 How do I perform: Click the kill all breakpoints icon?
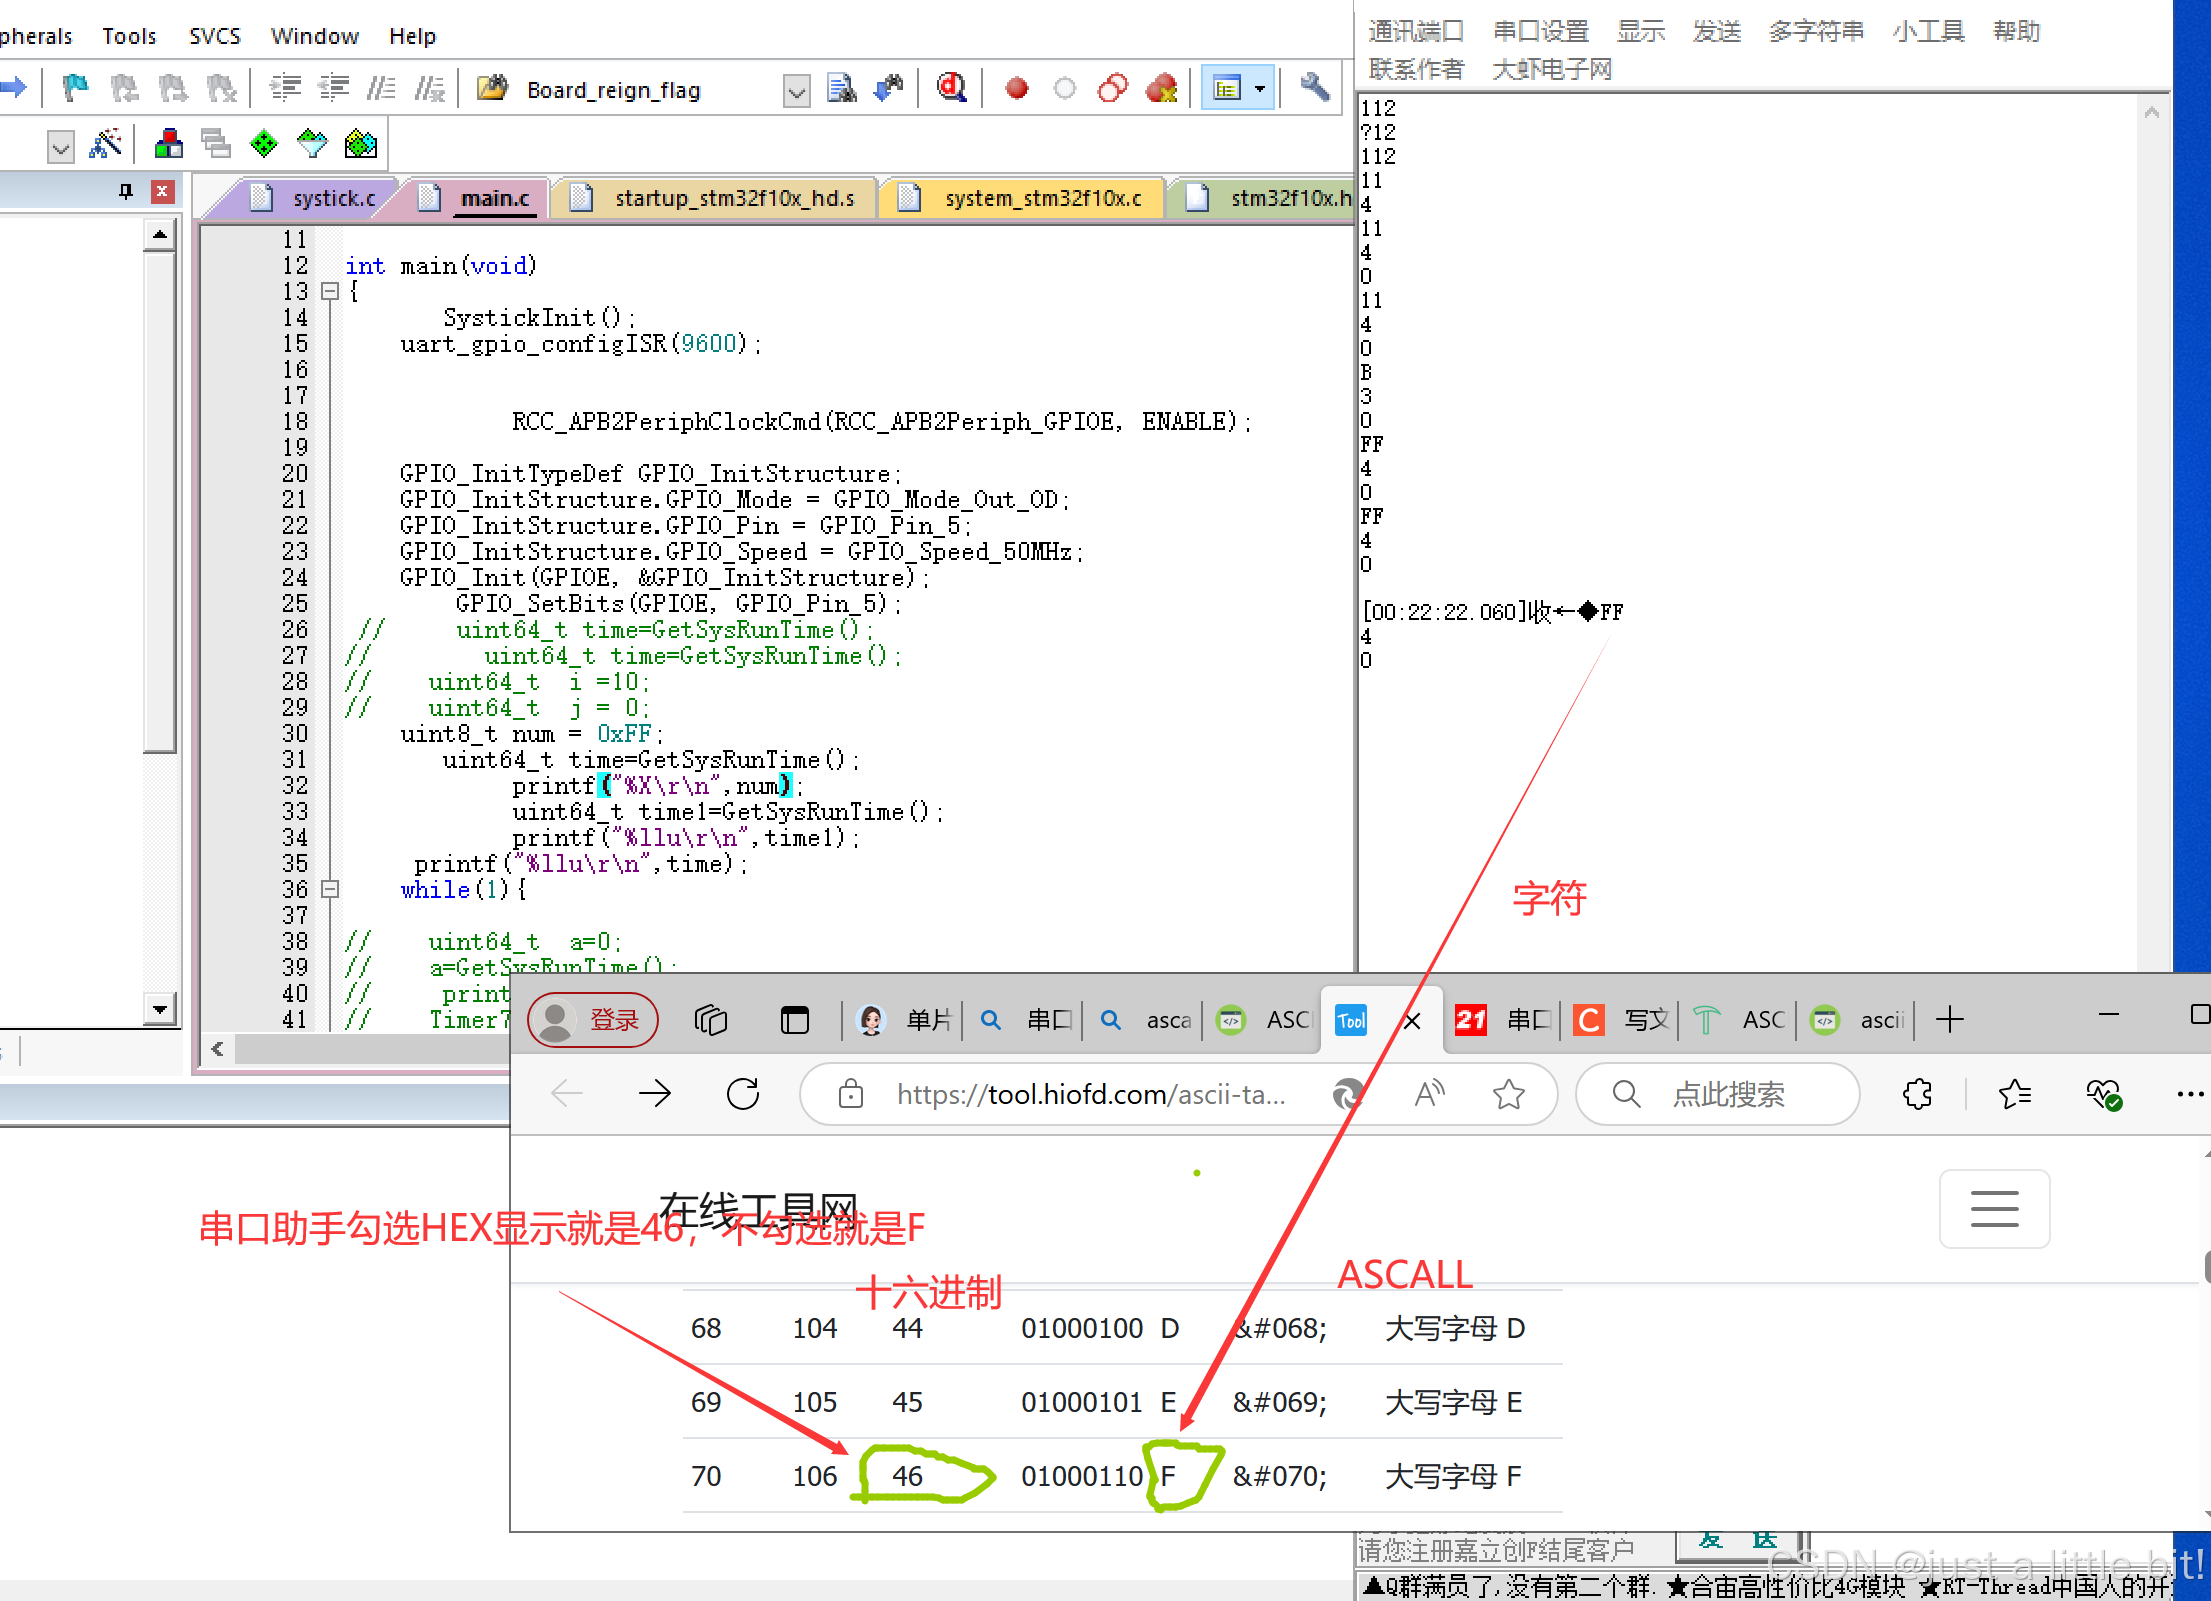tap(1161, 89)
